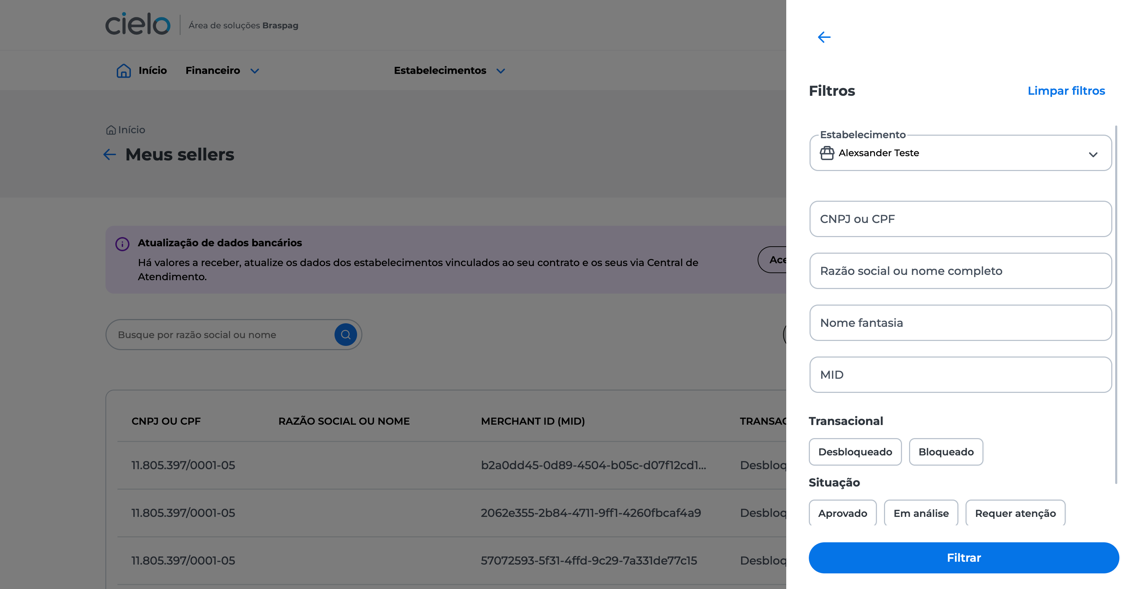The height and width of the screenshot is (589, 1138).
Task: Click the Atualização de dados bancários heading
Action: click(x=220, y=243)
